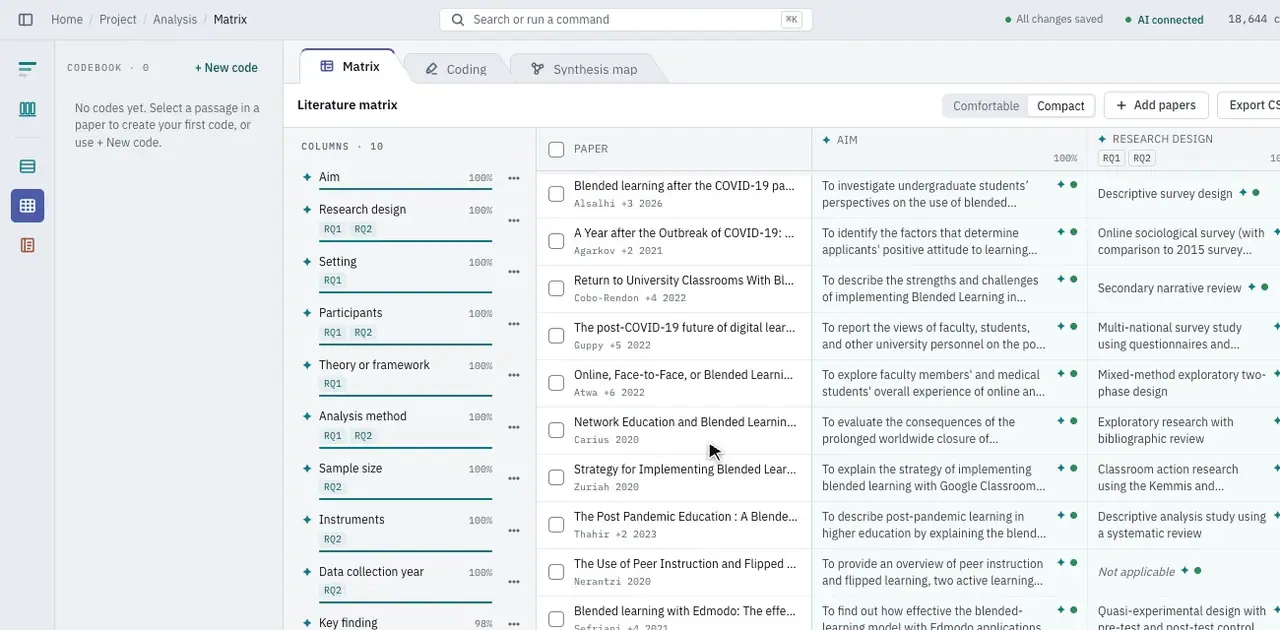Open the more-options menu for Participants
The width and height of the screenshot is (1280, 630).
click(x=514, y=323)
